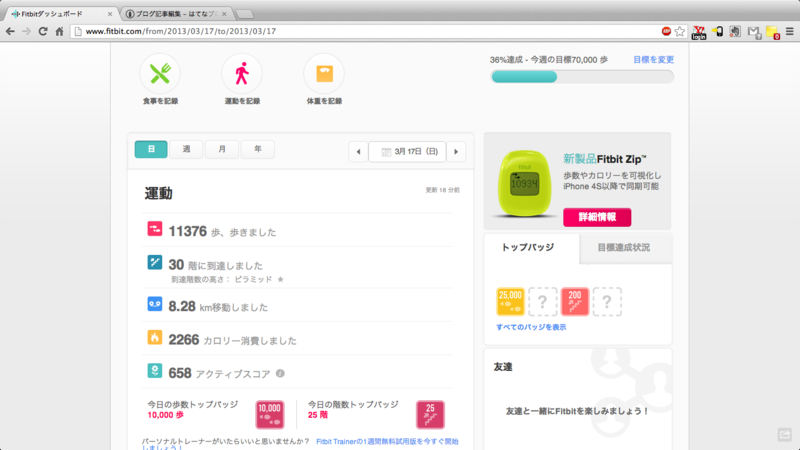Go to the next day arrow

coord(456,152)
